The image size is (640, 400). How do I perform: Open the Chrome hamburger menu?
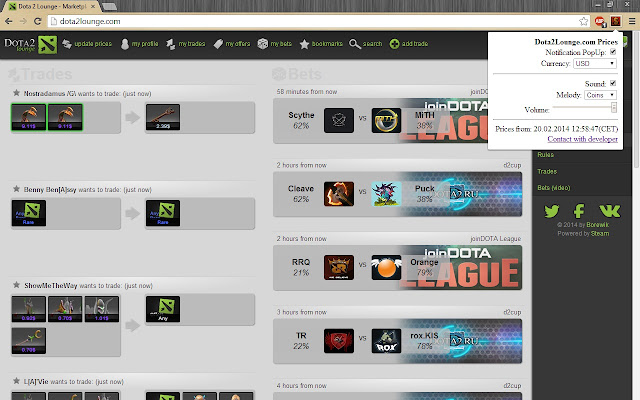click(x=631, y=21)
